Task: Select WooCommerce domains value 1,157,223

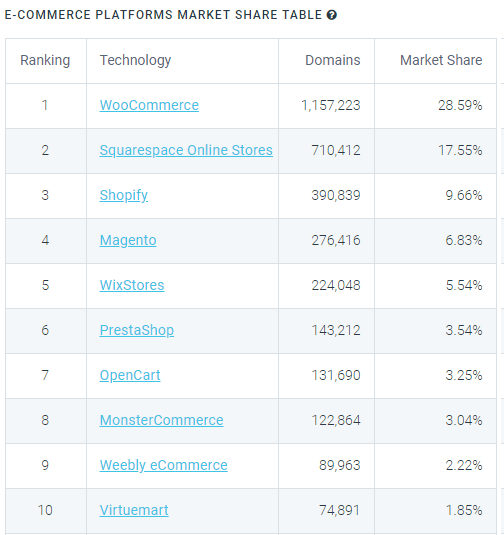Action: pos(331,105)
